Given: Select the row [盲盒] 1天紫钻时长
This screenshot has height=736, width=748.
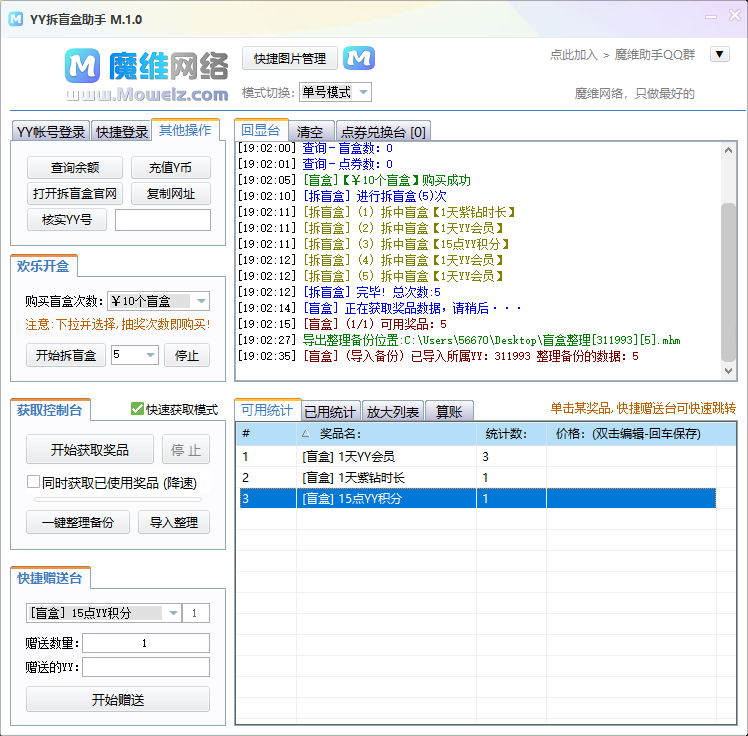Looking at the screenshot, I should pos(477,477).
